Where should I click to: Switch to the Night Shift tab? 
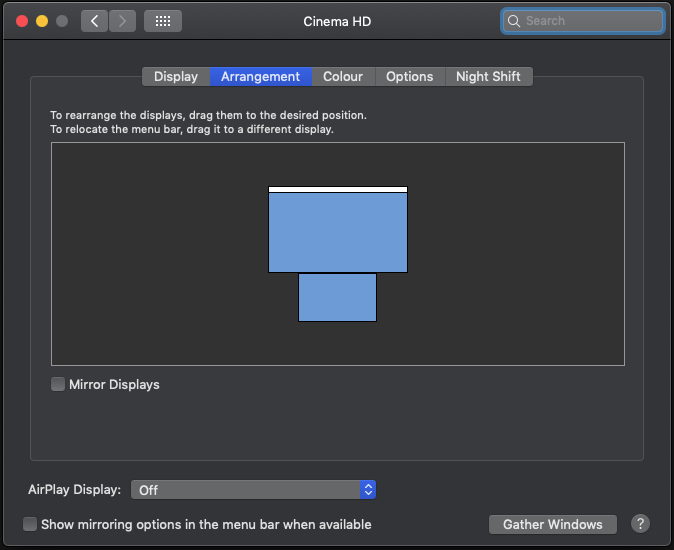pos(489,77)
